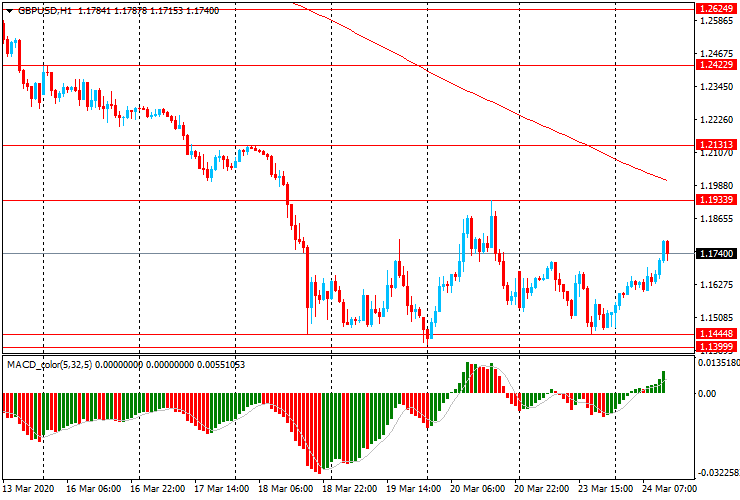Select the 20 Mar 06:00 time label

[478, 488]
